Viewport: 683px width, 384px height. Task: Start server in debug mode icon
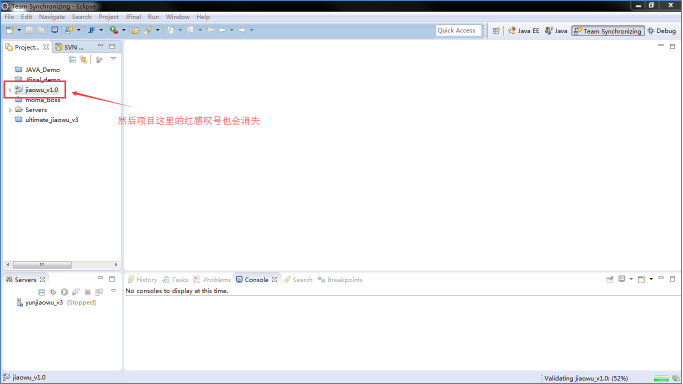[53, 292]
